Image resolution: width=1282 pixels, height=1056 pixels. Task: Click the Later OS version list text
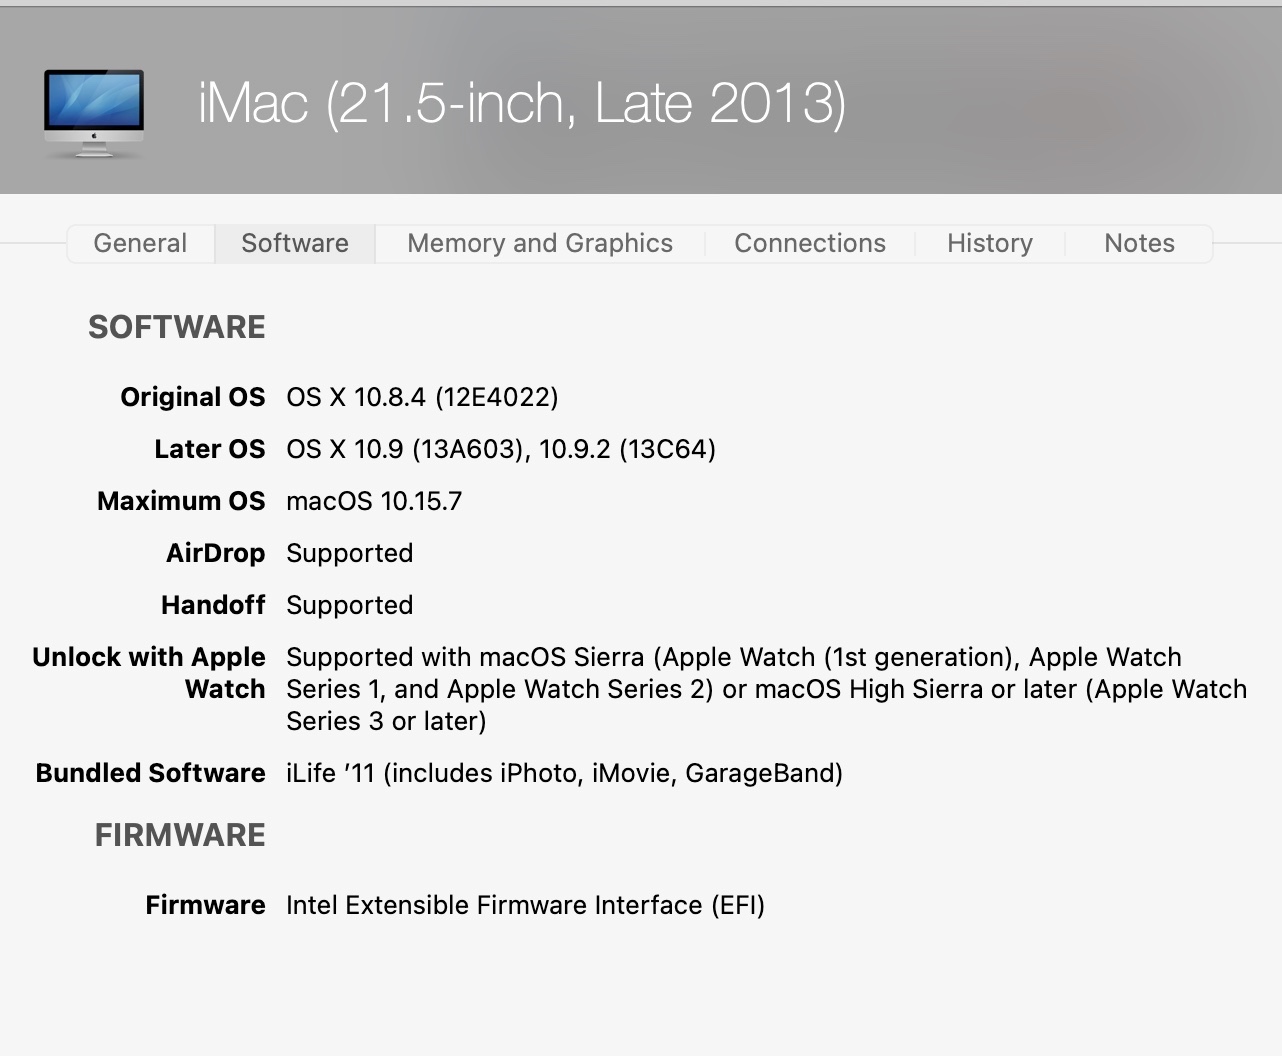point(501,449)
